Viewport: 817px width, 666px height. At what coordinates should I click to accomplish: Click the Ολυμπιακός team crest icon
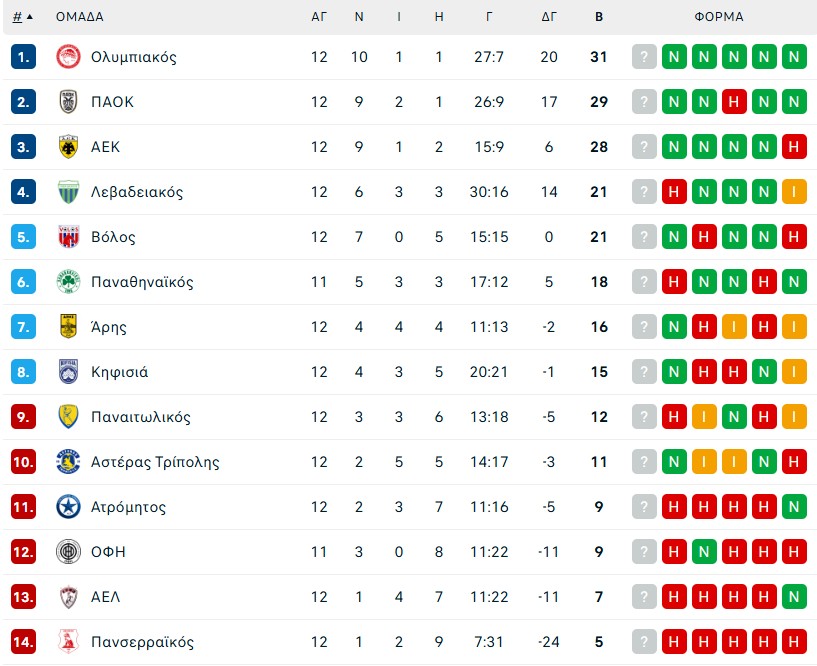coord(68,57)
